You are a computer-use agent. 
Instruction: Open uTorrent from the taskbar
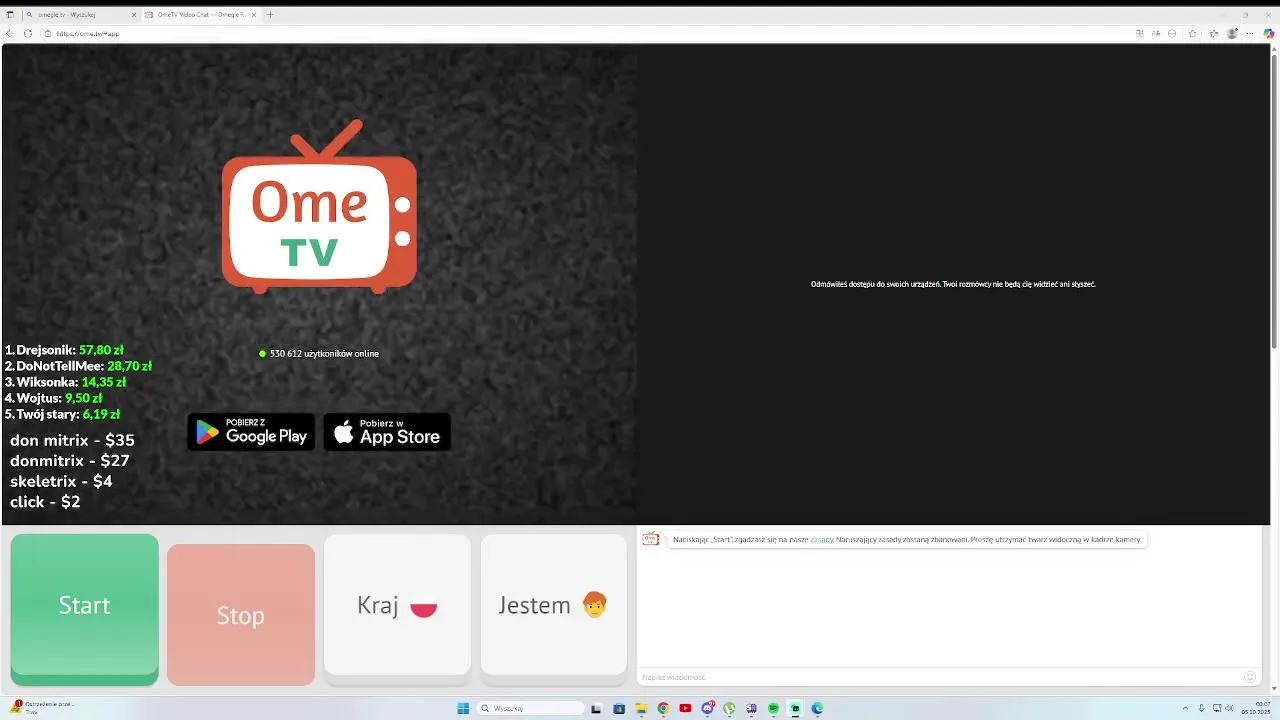click(x=729, y=708)
